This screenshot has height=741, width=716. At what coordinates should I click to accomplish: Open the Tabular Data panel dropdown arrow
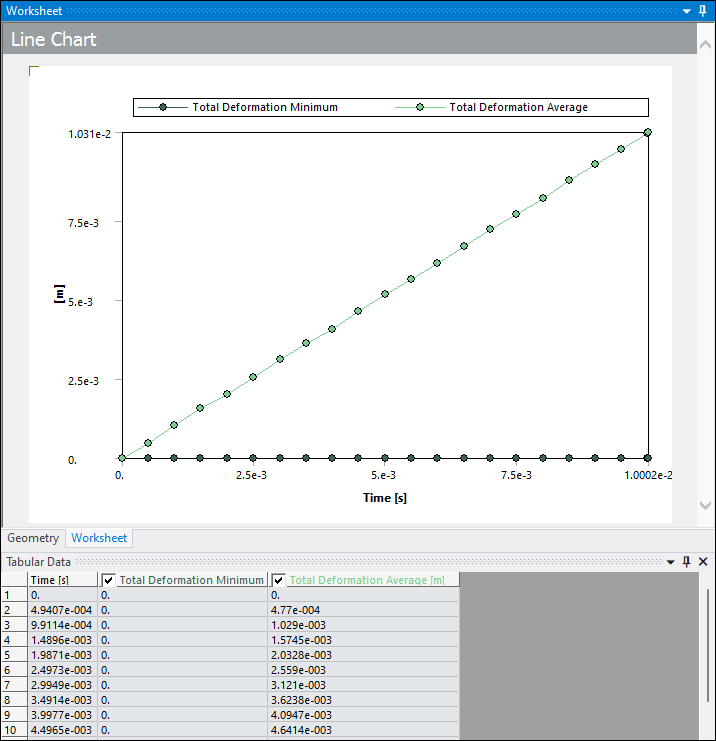tap(671, 562)
